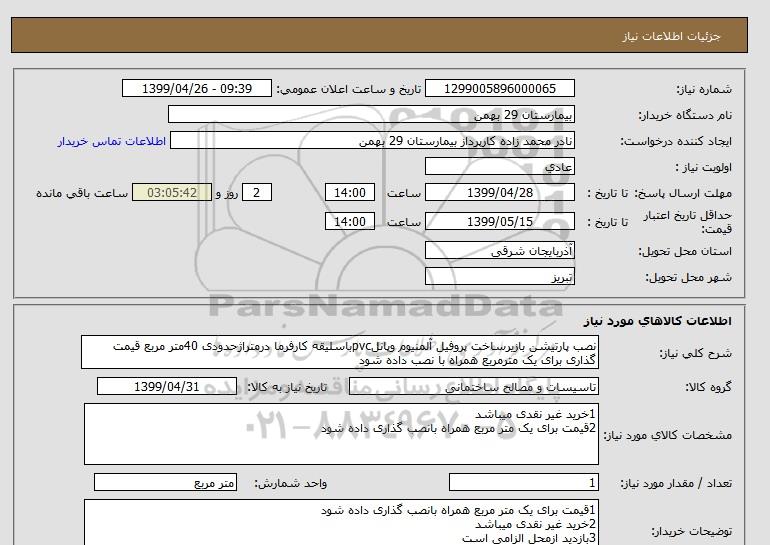The image size is (770, 545).
Task: Select remaining days field showing 2
Action: tap(256, 193)
